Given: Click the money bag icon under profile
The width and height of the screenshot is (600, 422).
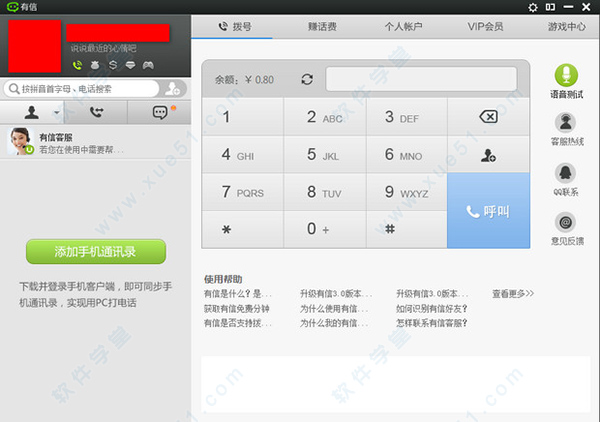Looking at the screenshot, I should pos(95,65).
